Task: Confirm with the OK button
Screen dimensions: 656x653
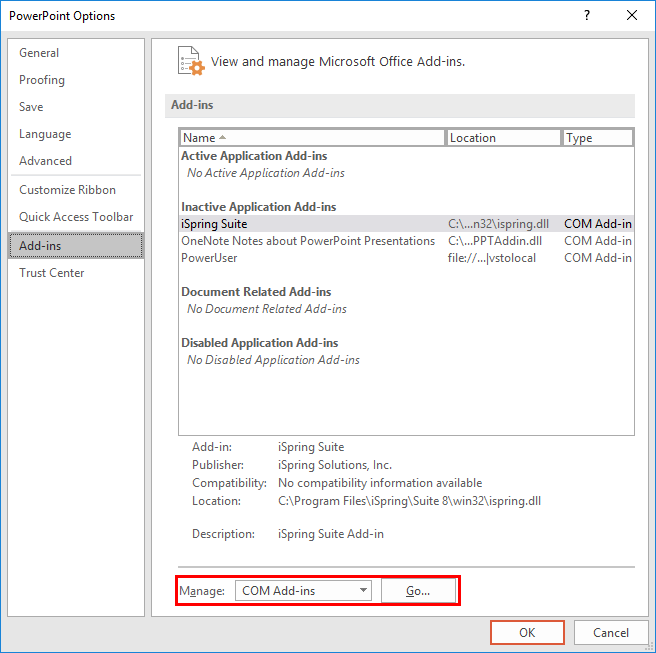Action: [x=527, y=632]
